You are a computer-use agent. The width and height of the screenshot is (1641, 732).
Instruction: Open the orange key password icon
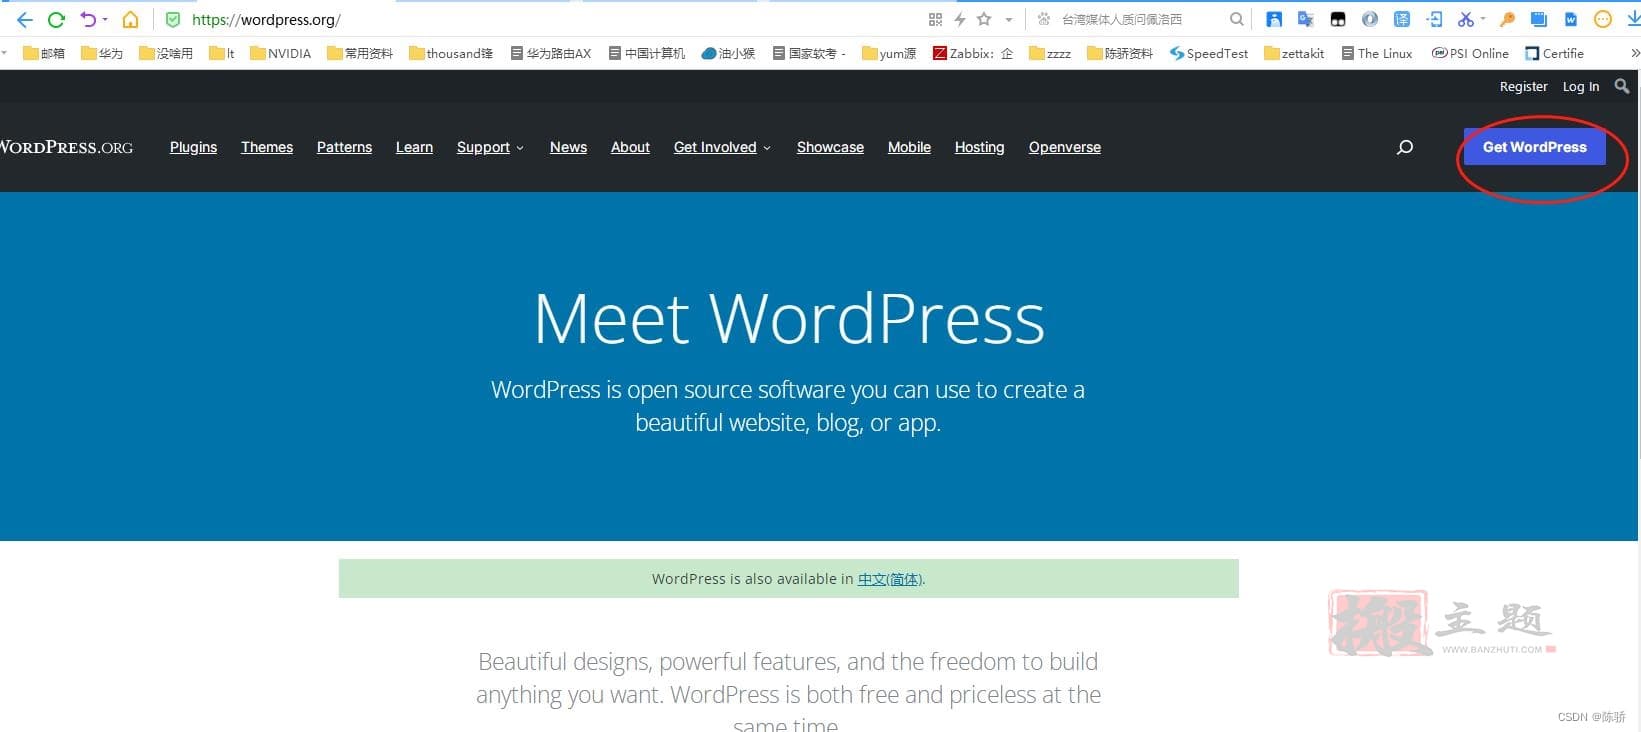tap(1507, 19)
